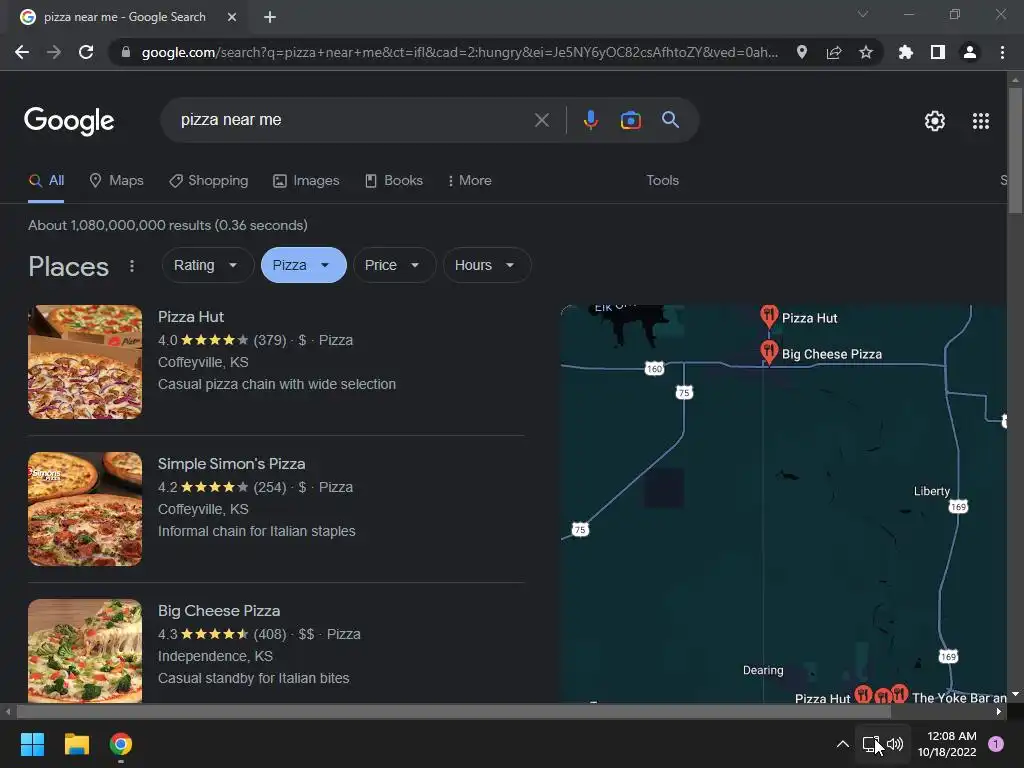
Task: Click the tab search chevron in title bar
Action: pyautogui.click(x=863, y=14)
